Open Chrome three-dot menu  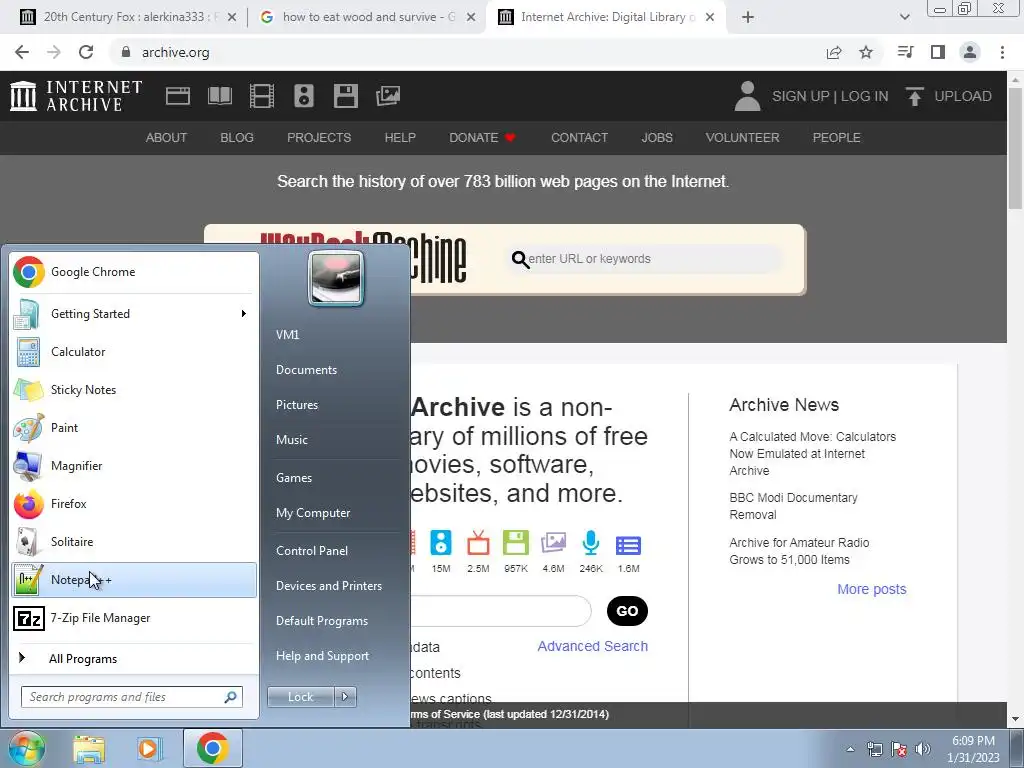coord(1002,52)
